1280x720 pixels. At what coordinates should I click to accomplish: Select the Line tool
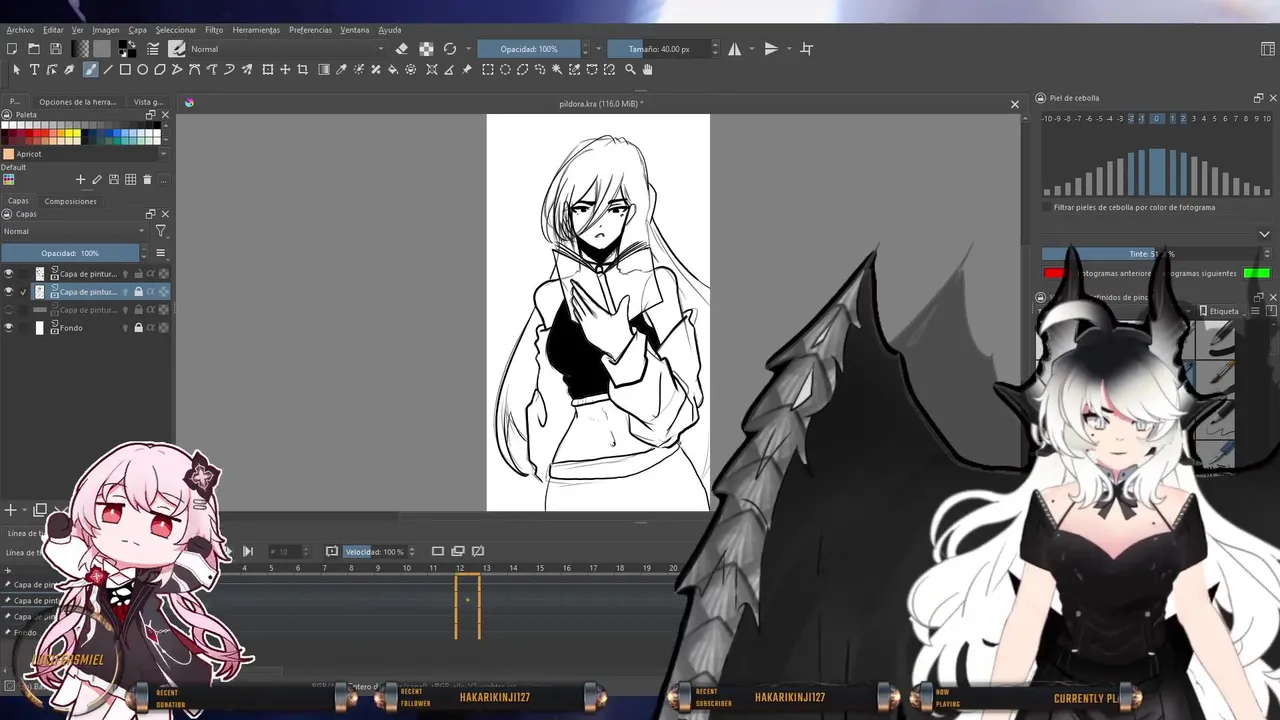108,69
